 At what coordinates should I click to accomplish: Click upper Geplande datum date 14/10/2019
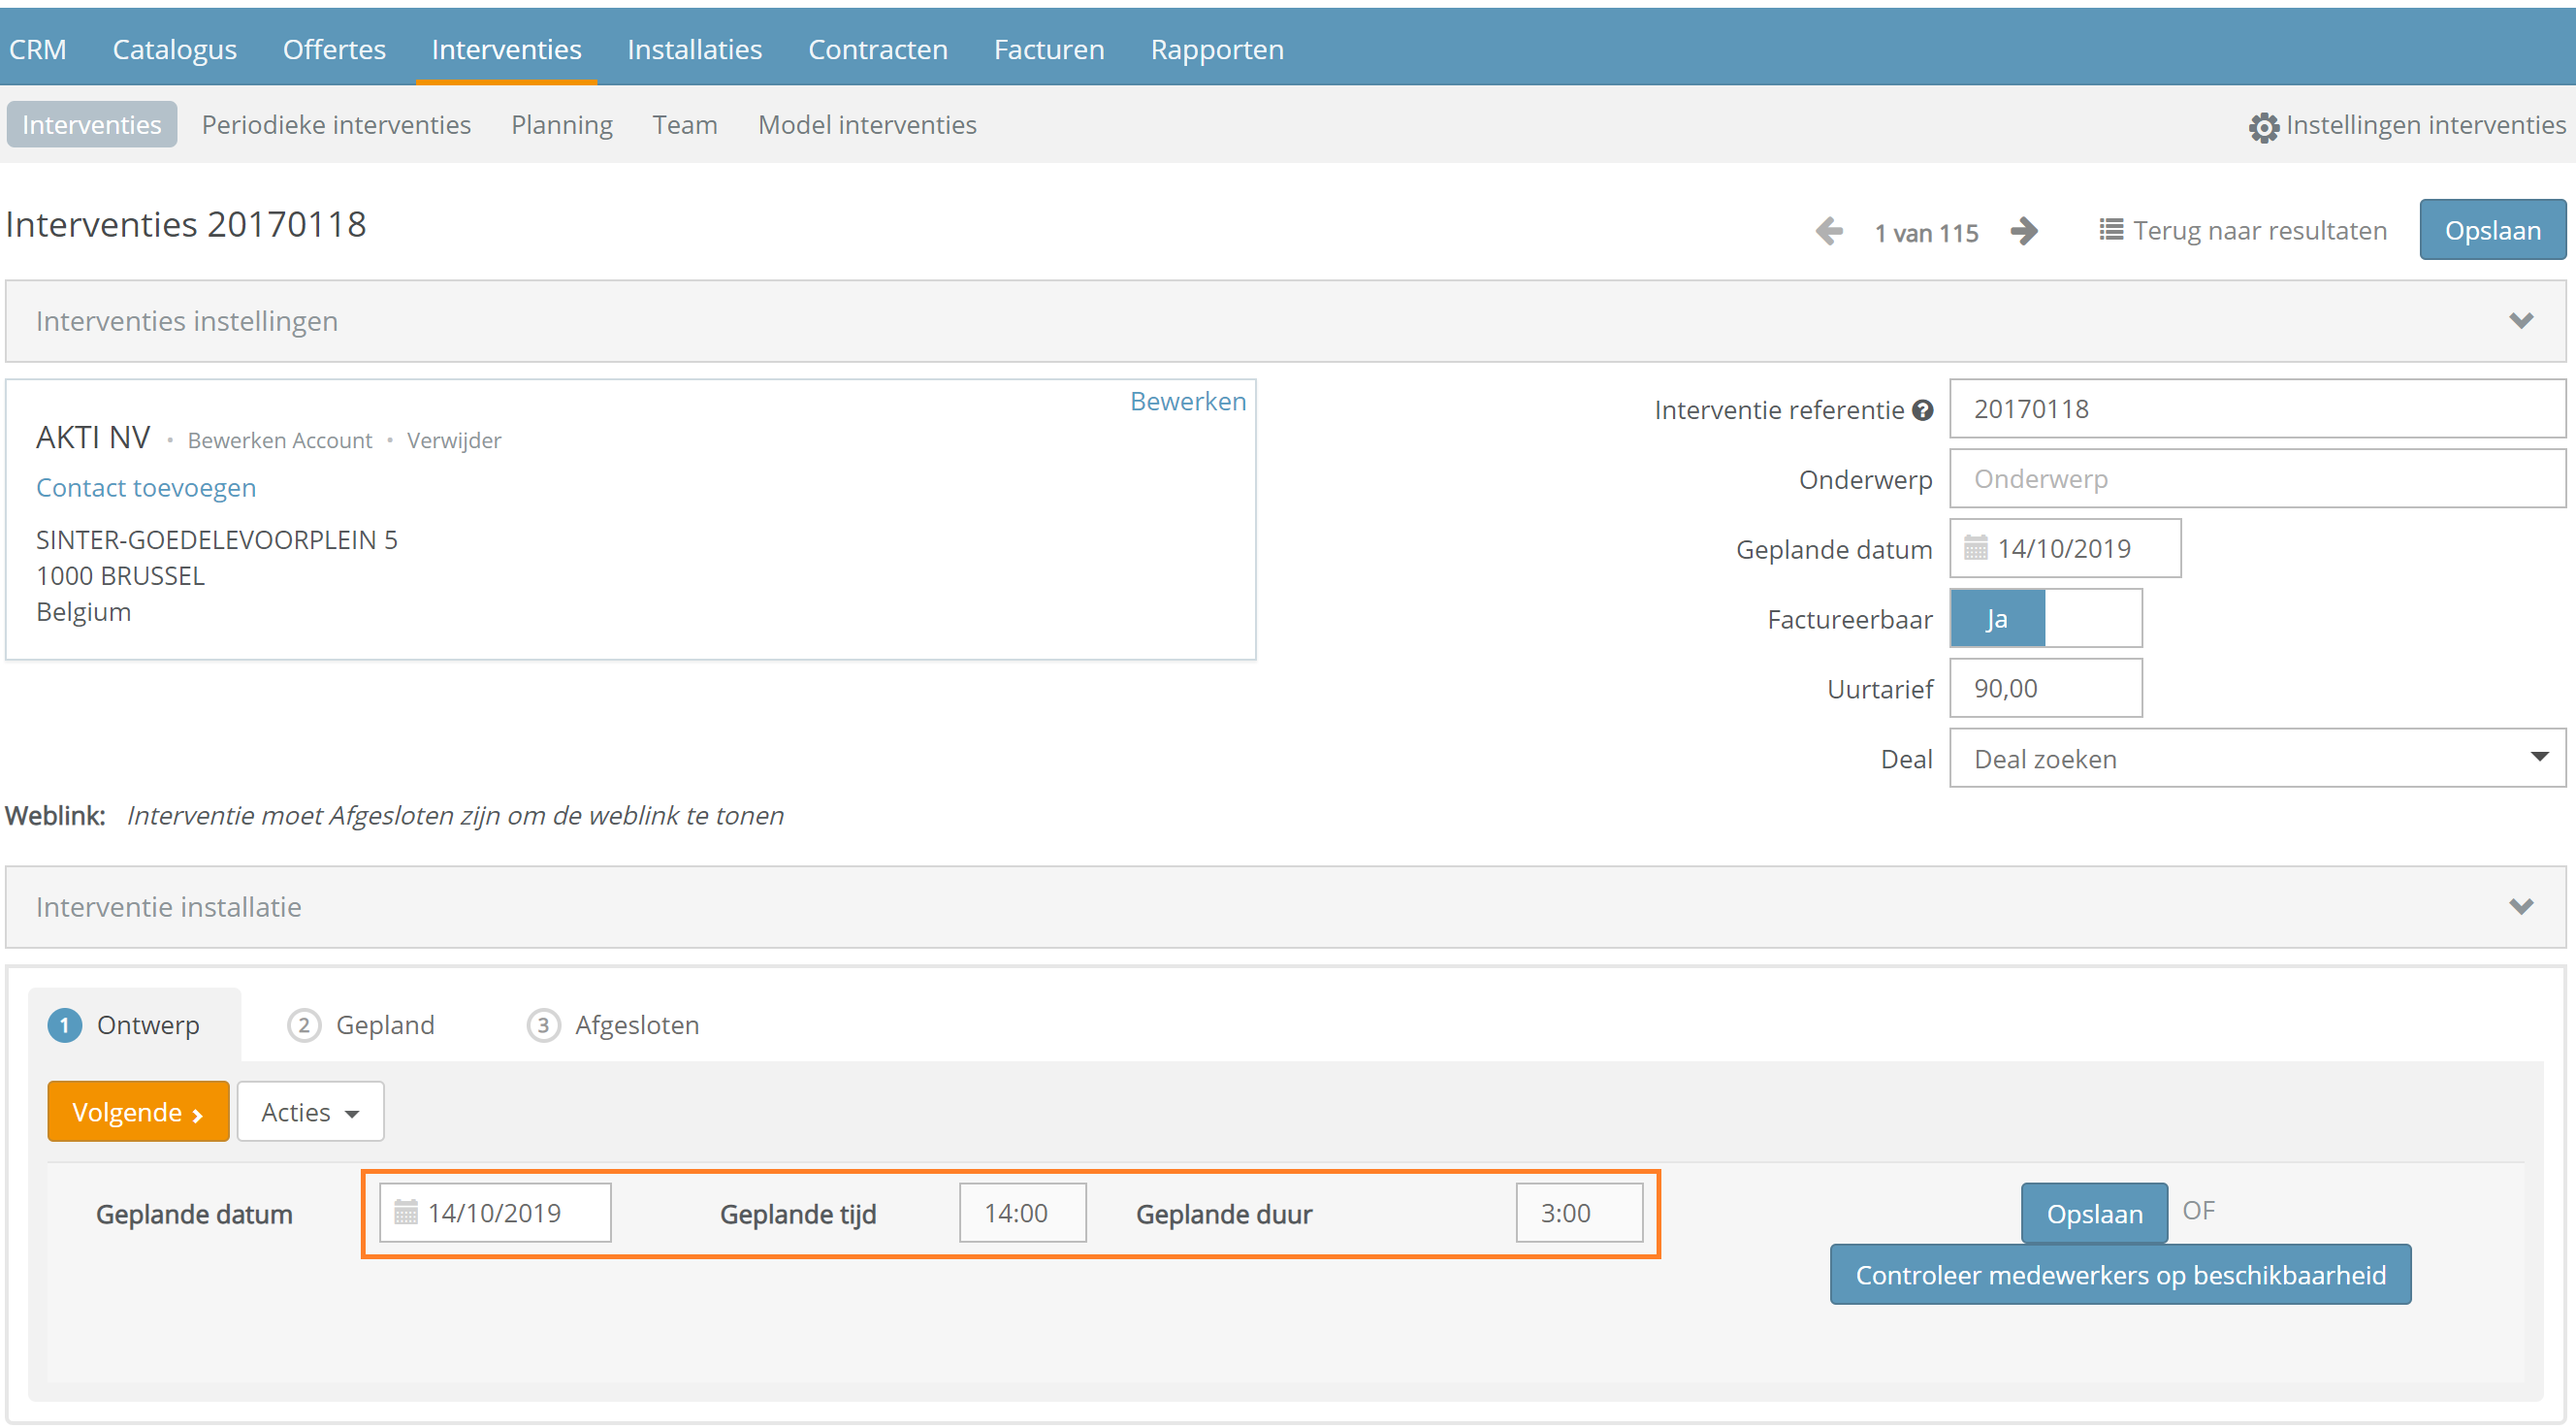pyautogui.click(x=2064, y=549)
